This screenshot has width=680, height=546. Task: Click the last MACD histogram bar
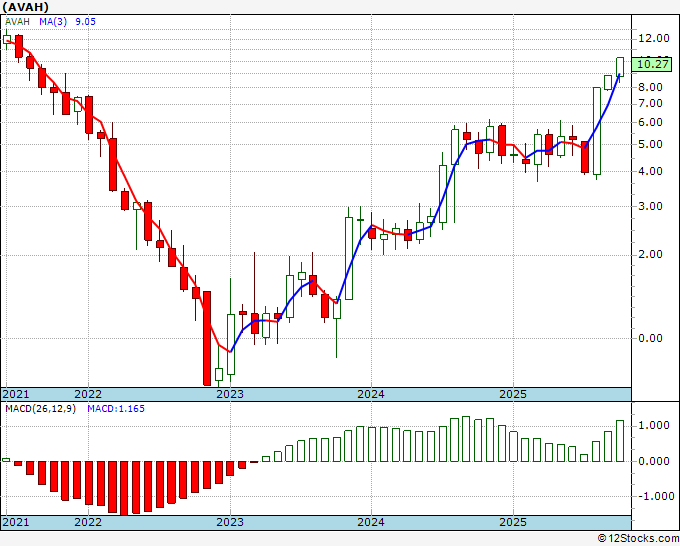tap(620, 441)
